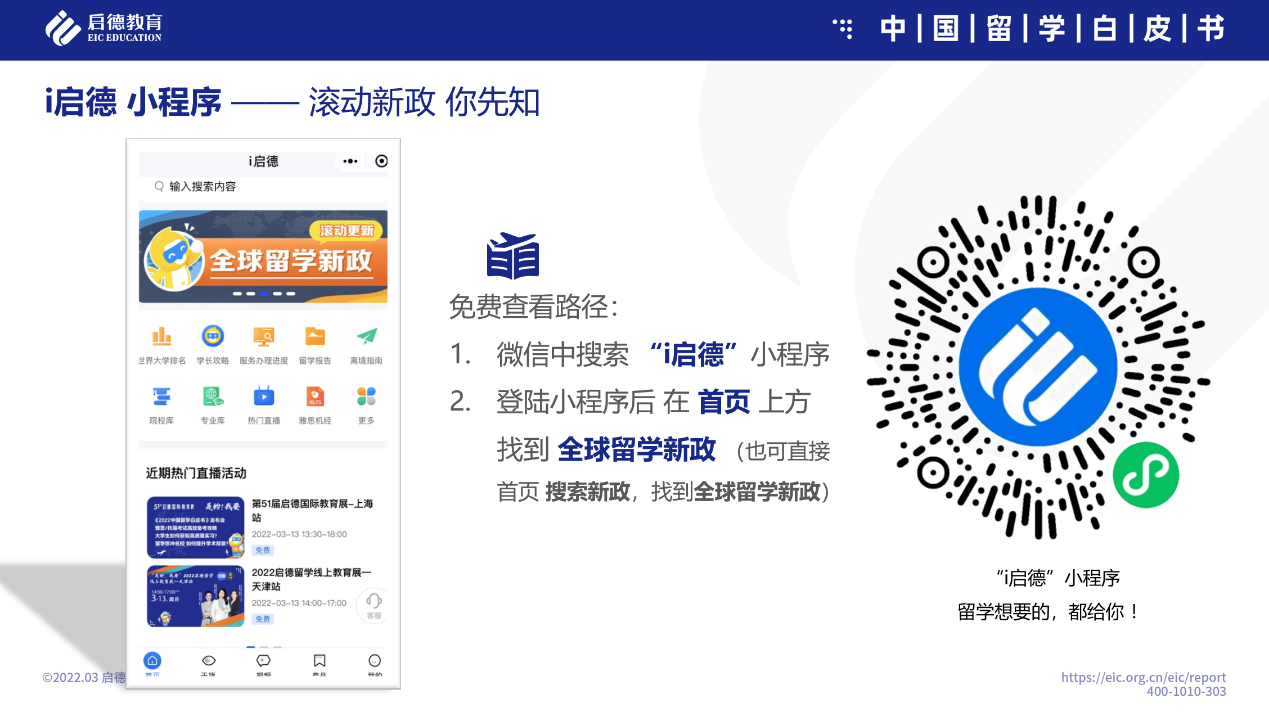
Task: Click the eic.org.cn report link
Action: pos(1143,677)
